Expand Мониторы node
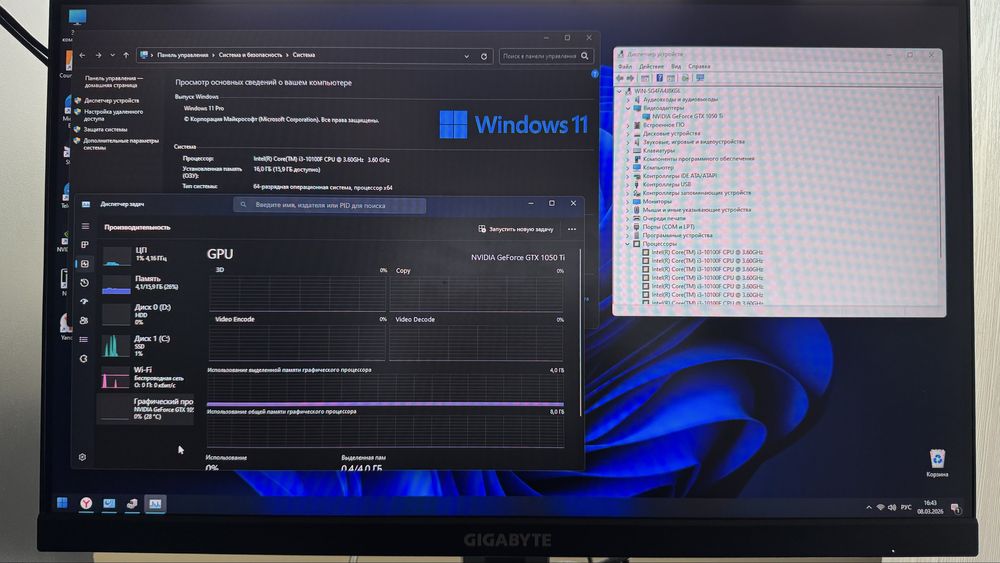Image resolution: width=1000 pixels, height=563 pixels. click(628, 201)
